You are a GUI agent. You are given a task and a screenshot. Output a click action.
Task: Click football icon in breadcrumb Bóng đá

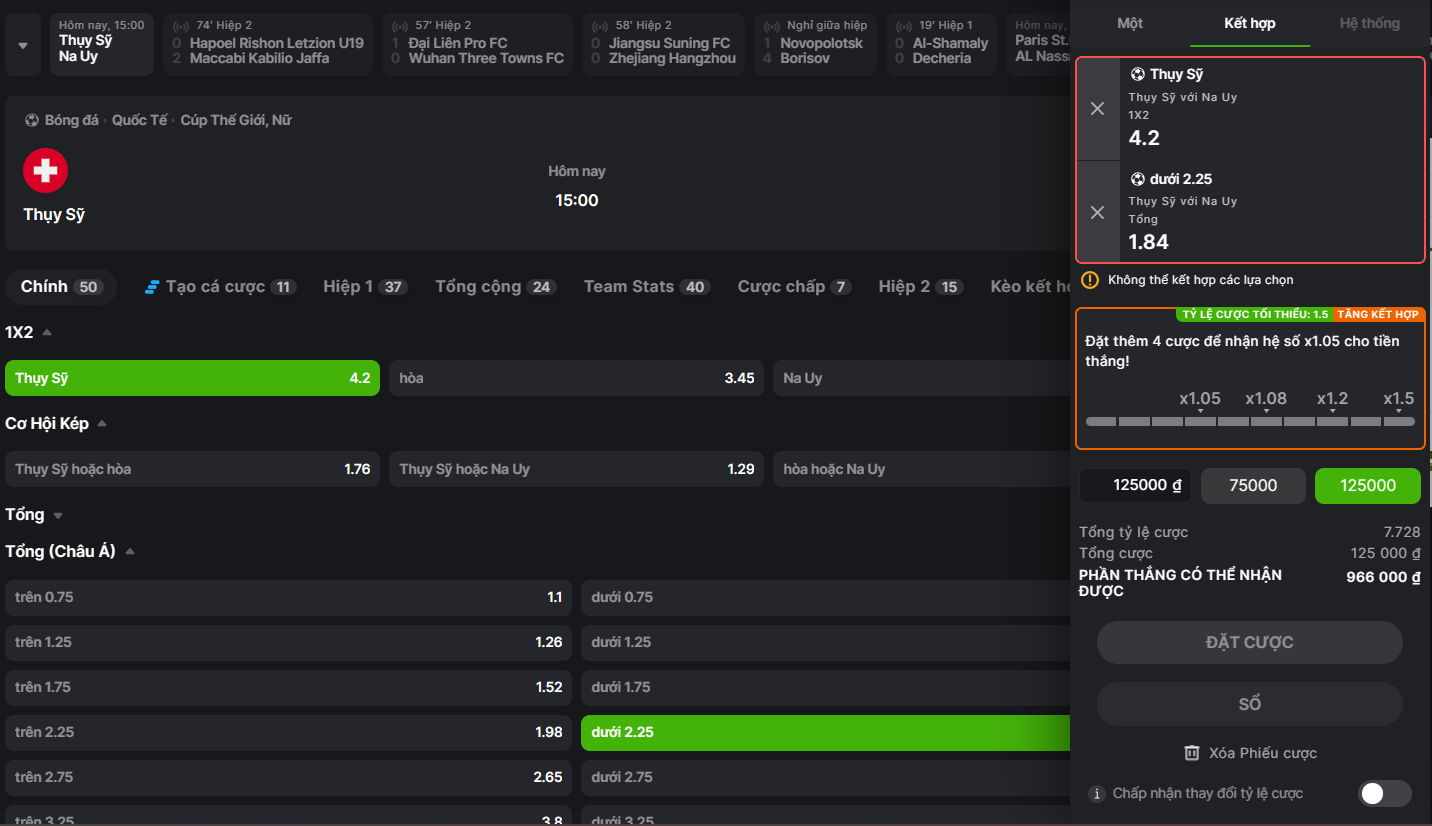[32, 120]
